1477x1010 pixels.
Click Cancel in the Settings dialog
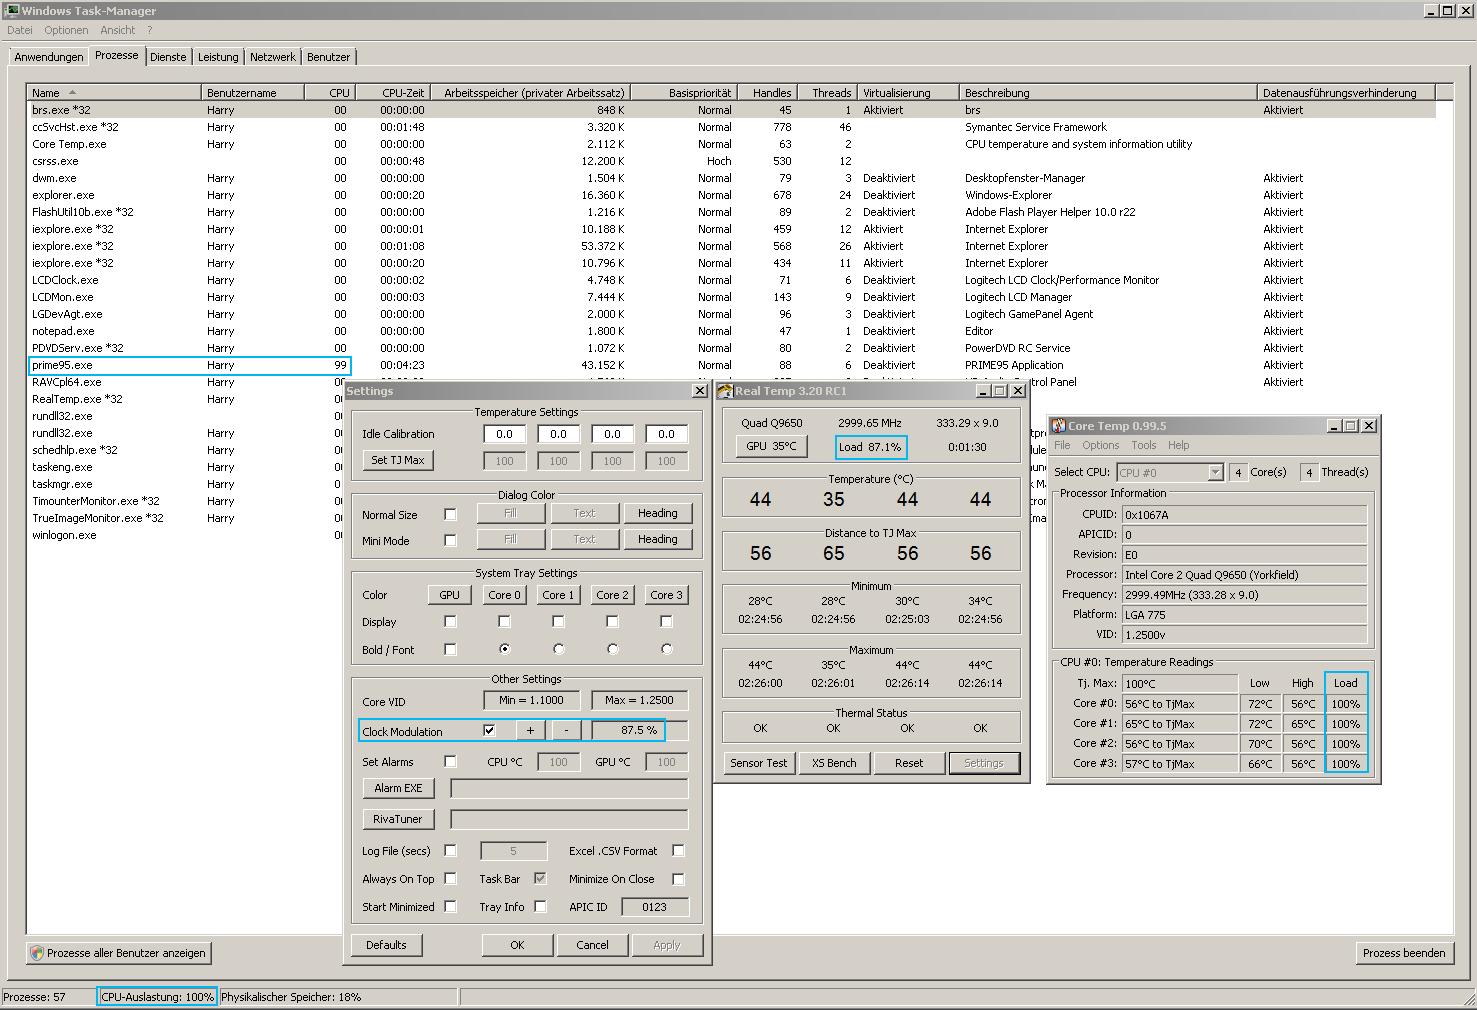(592, 945)
